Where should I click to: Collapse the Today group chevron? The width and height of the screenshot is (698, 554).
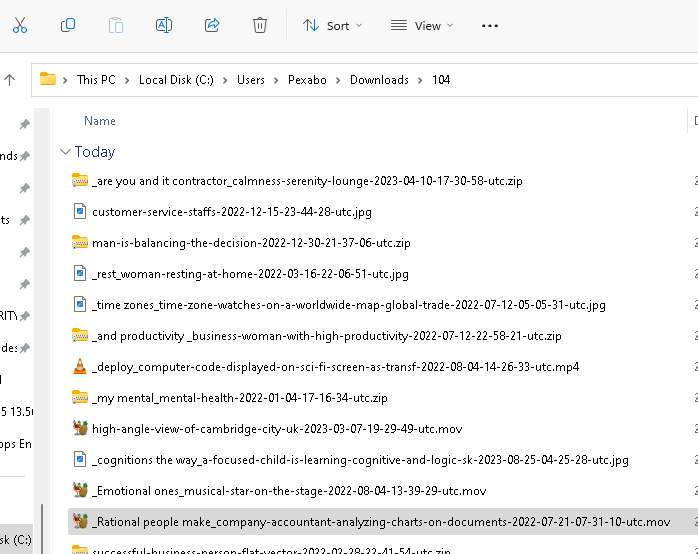pos(65,152)
